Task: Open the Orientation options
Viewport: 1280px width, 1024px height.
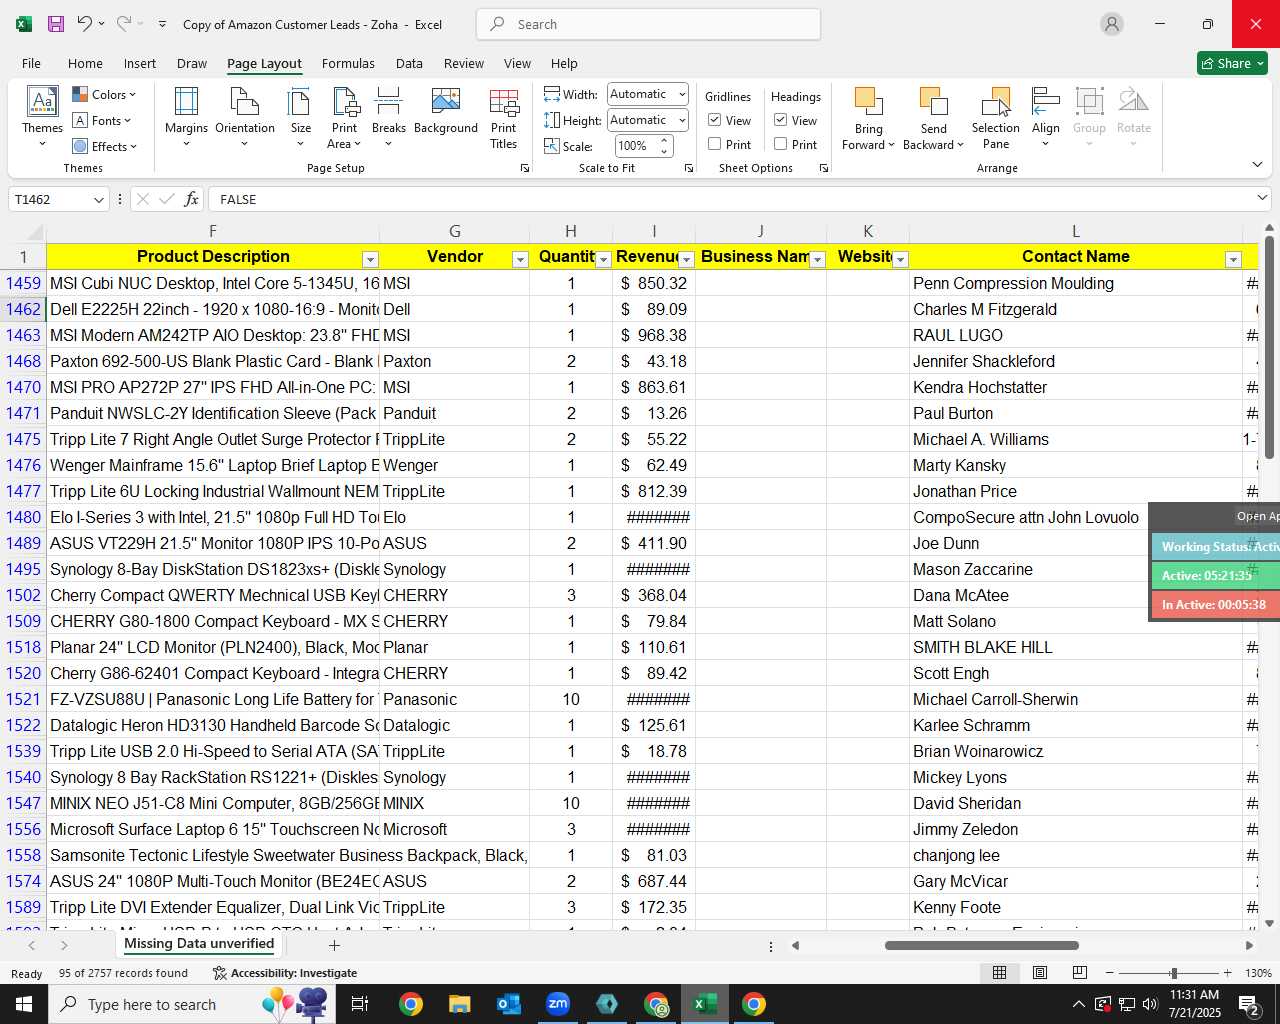Action: (245, 117)
